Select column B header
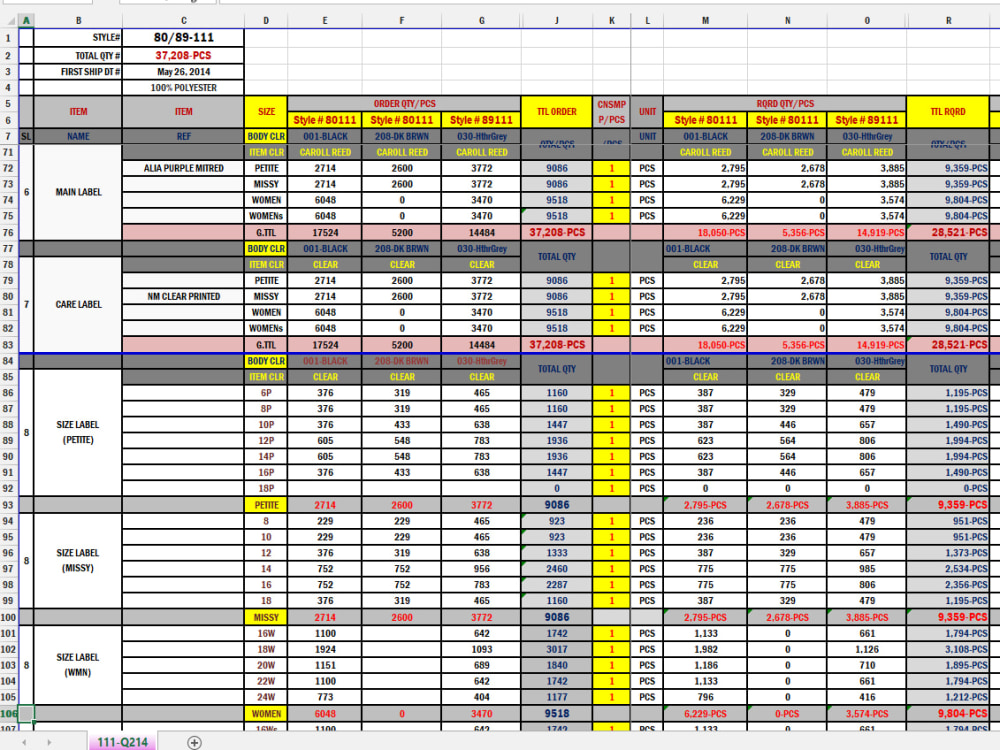Viewport: 1000px width, 750px height. click(x=78, y=20)
